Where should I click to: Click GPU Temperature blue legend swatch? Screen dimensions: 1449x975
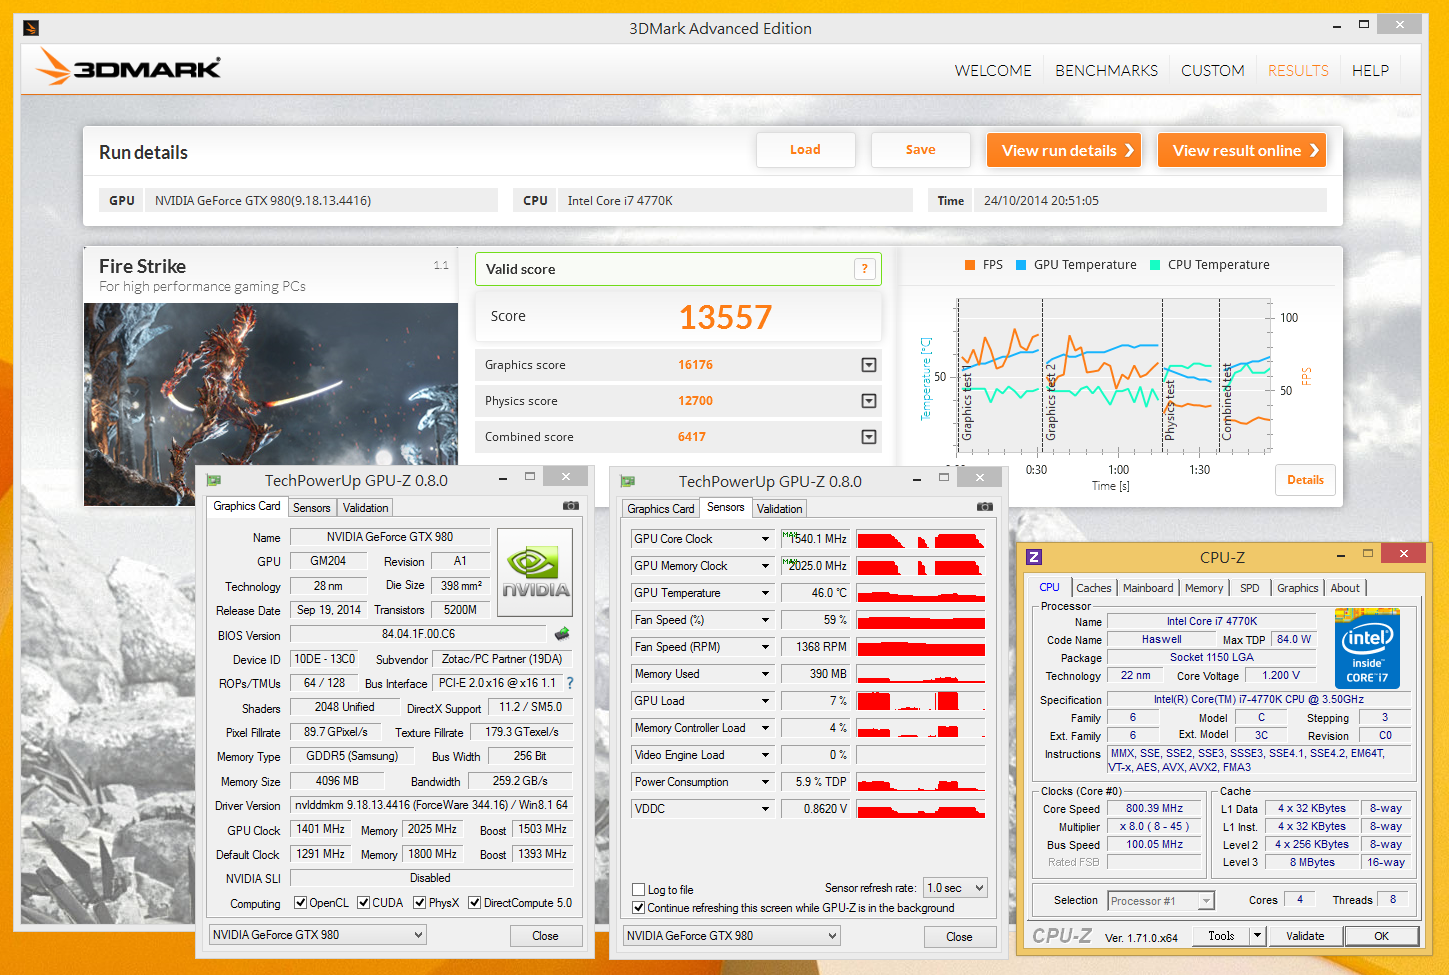point(1021,265)
